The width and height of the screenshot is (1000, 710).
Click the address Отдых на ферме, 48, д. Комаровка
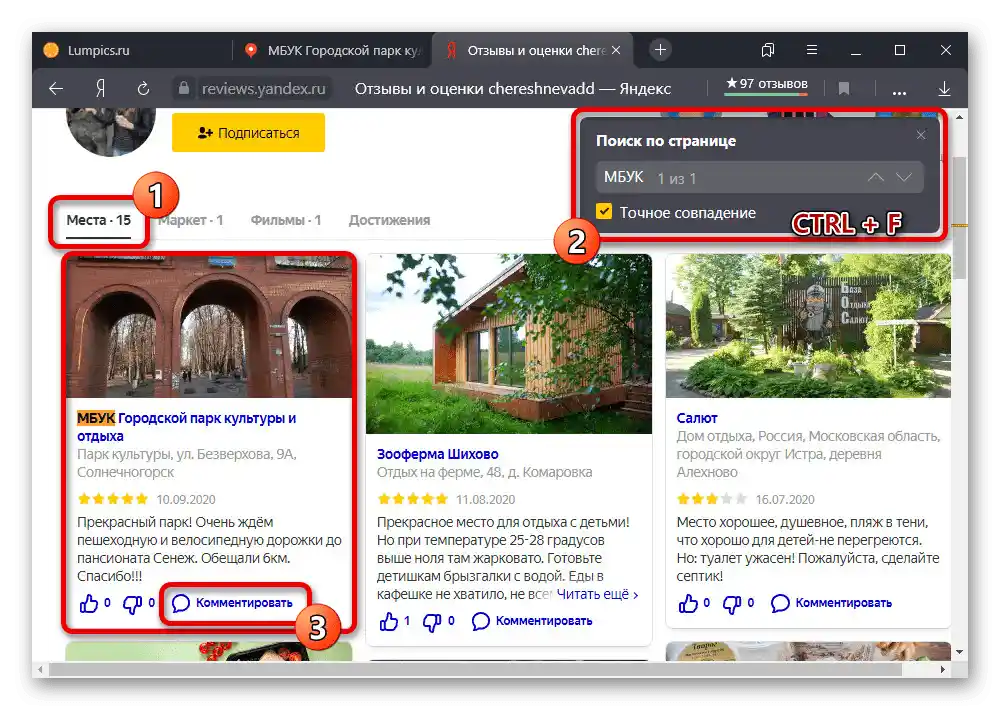click(x=484, y=472)
